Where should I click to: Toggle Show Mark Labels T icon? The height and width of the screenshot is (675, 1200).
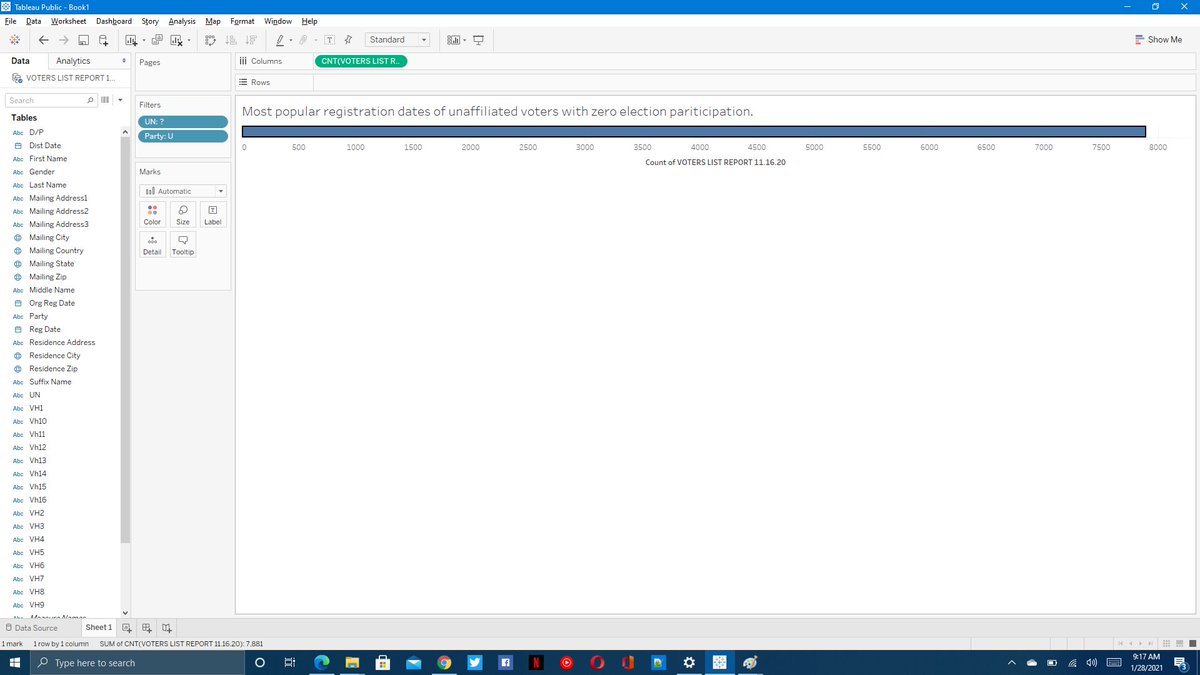pos(330,40)
